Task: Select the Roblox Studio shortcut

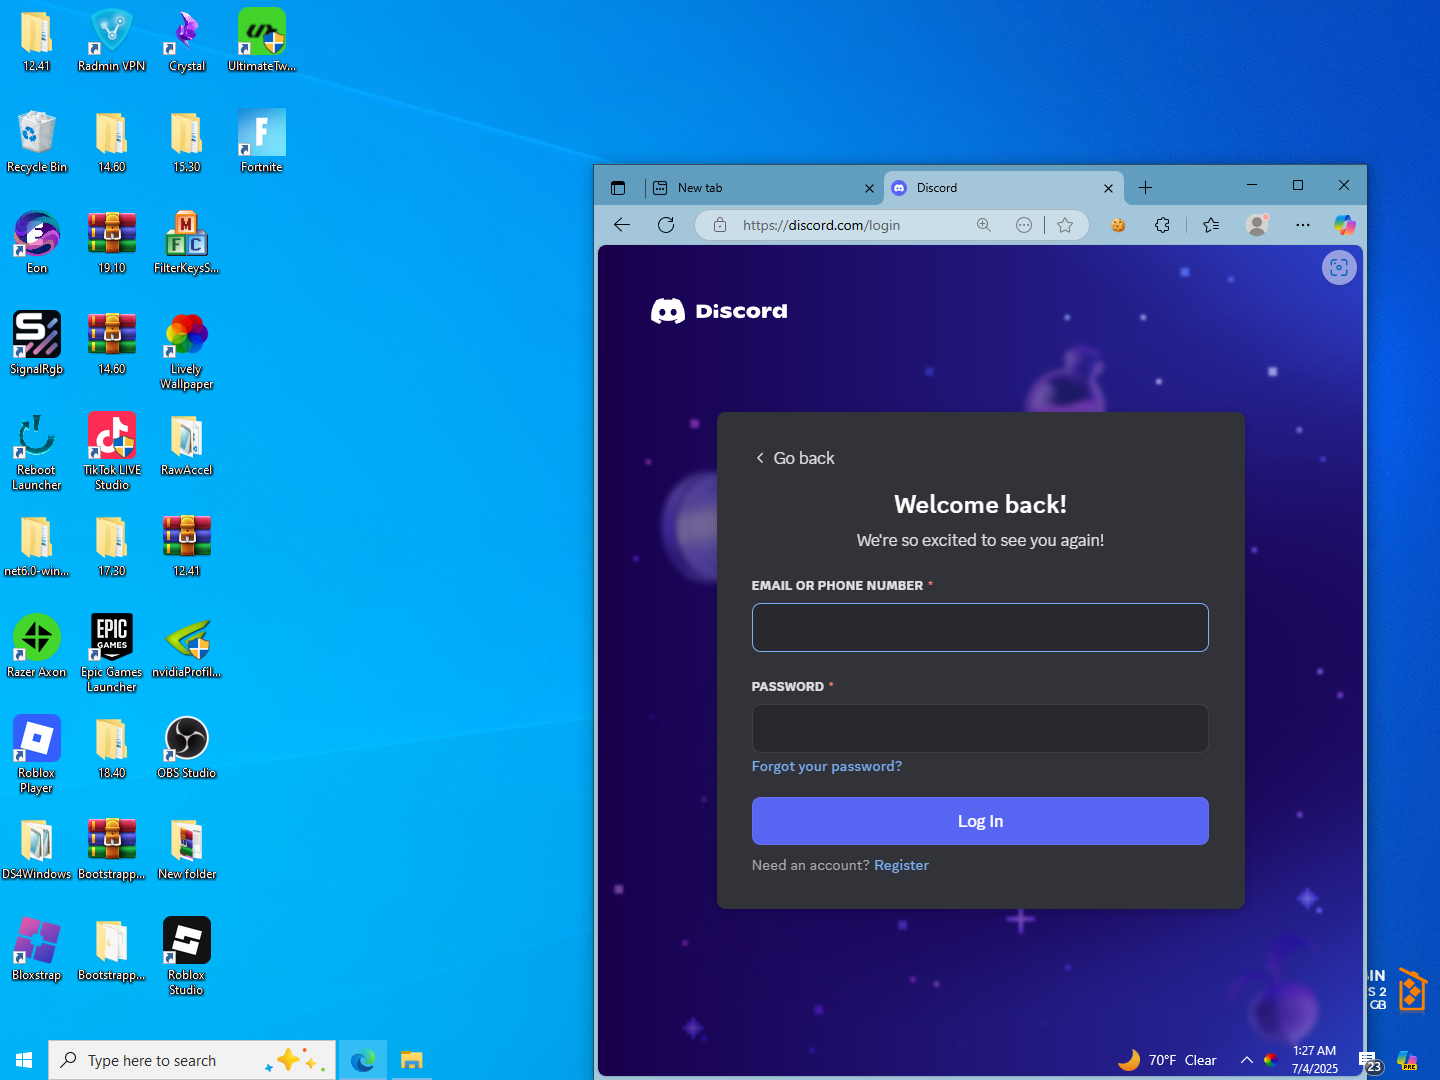Action: tap(187, 957)
